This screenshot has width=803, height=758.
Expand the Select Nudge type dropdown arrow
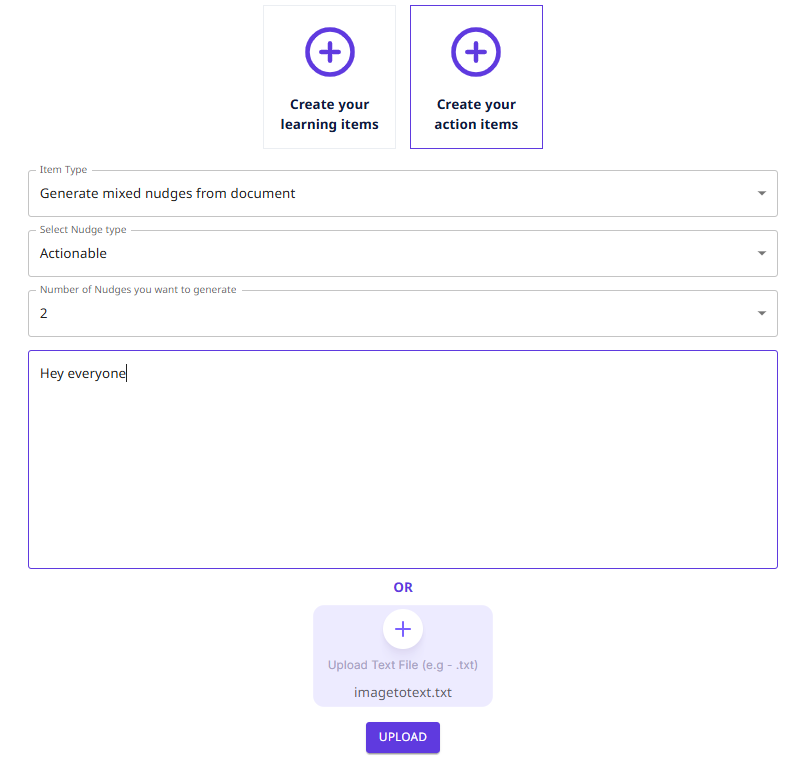tap(761, 254)
